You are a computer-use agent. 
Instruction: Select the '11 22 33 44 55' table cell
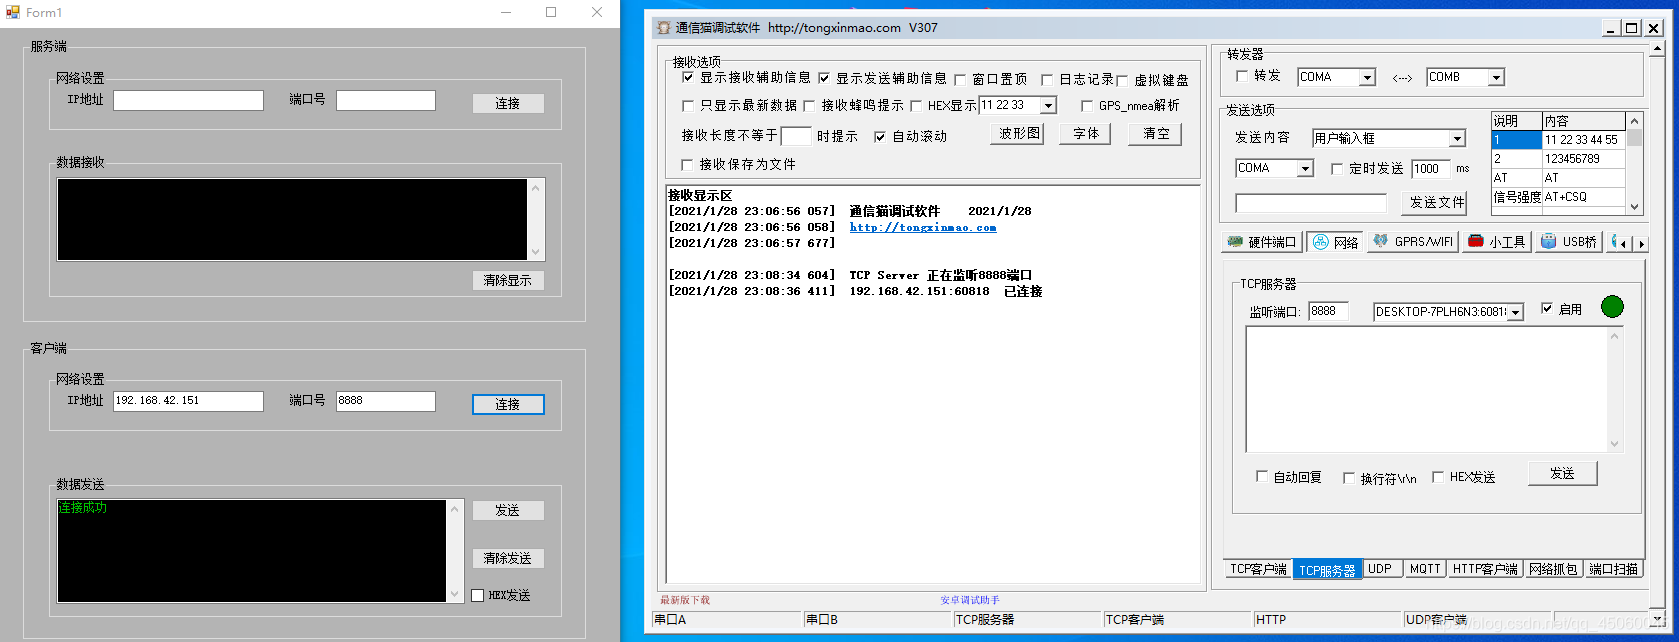(x=1584, y=140)
